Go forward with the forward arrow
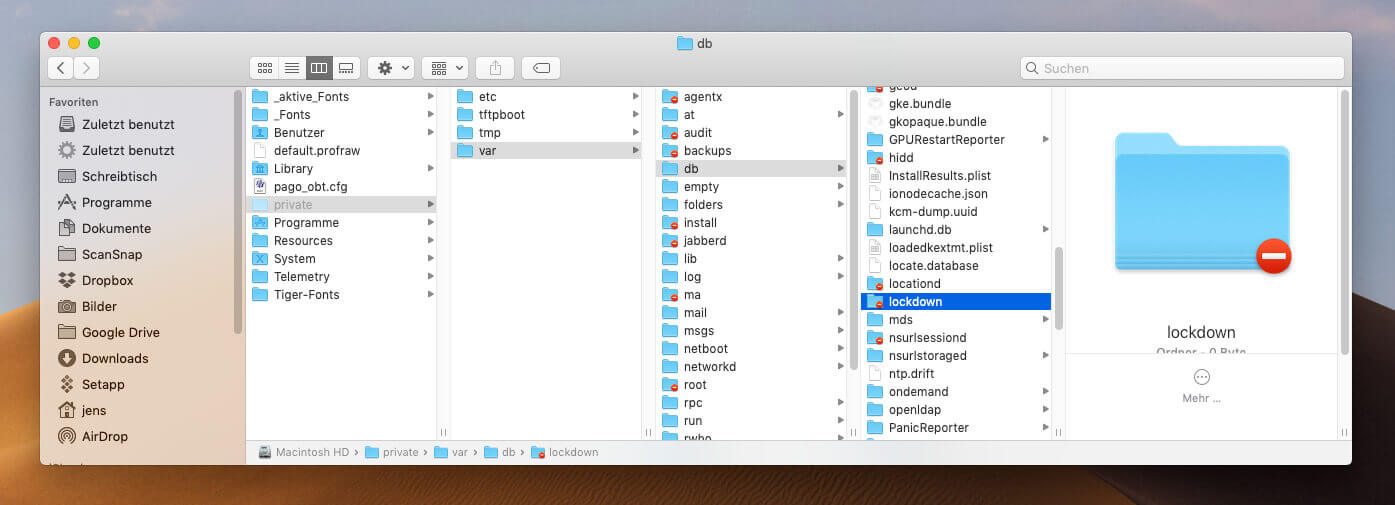 pyautogui.click(x=87, y=68)
